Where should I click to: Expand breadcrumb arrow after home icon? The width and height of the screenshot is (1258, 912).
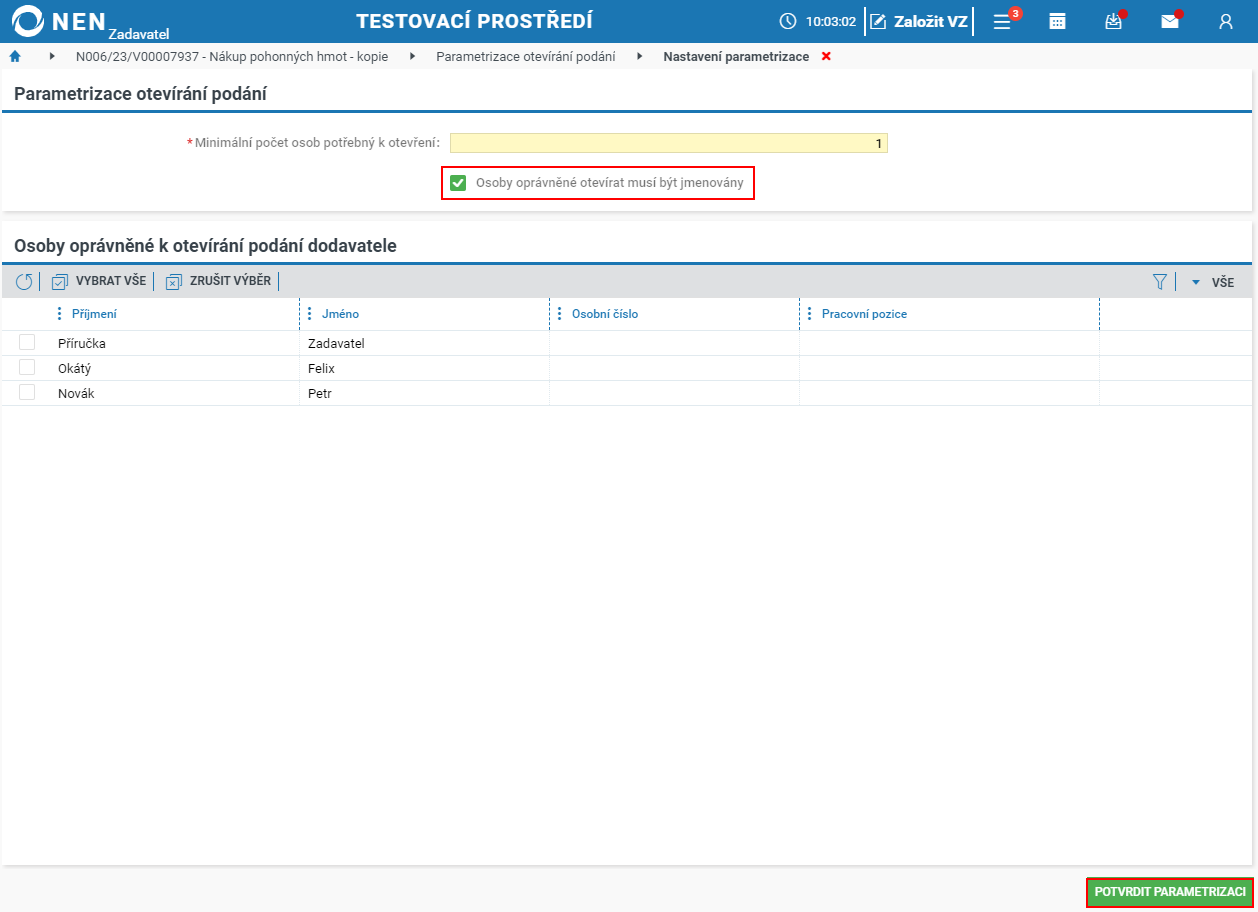tap(52, 57)
